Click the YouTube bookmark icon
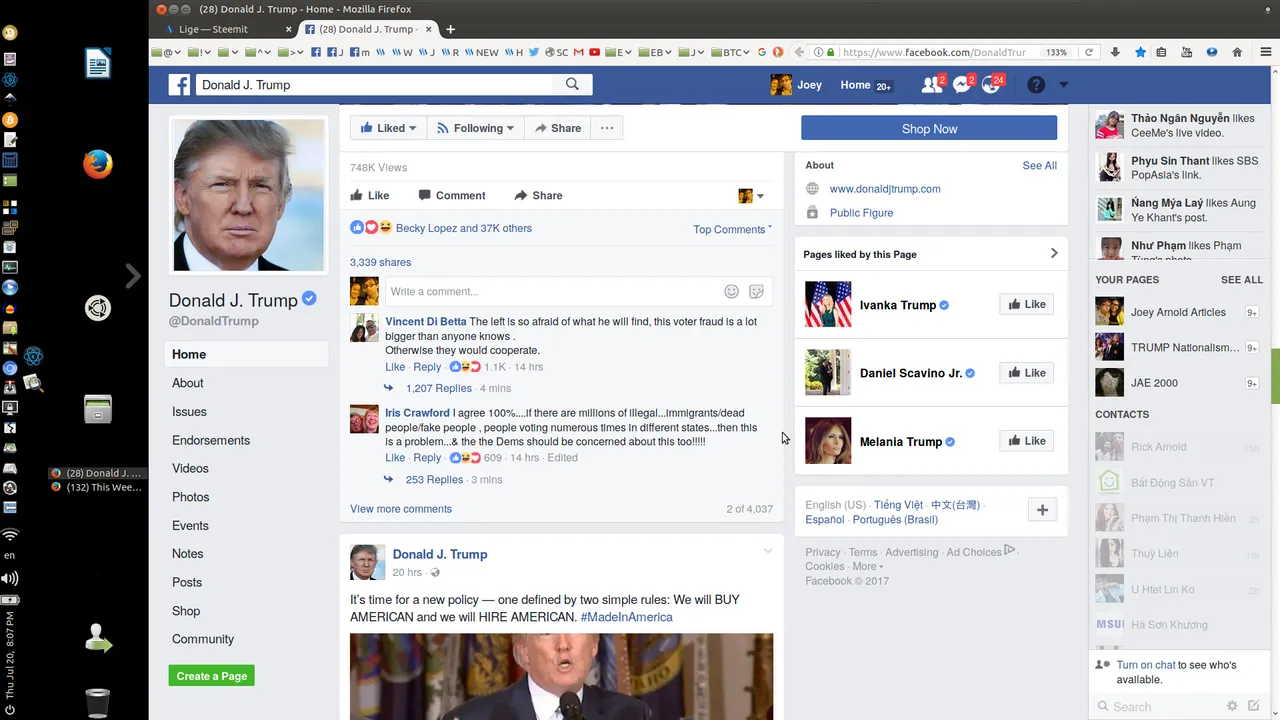Image resolution: width=1280 pixels, height=720 pixels. pyautogui.click(x=595, y=52)
